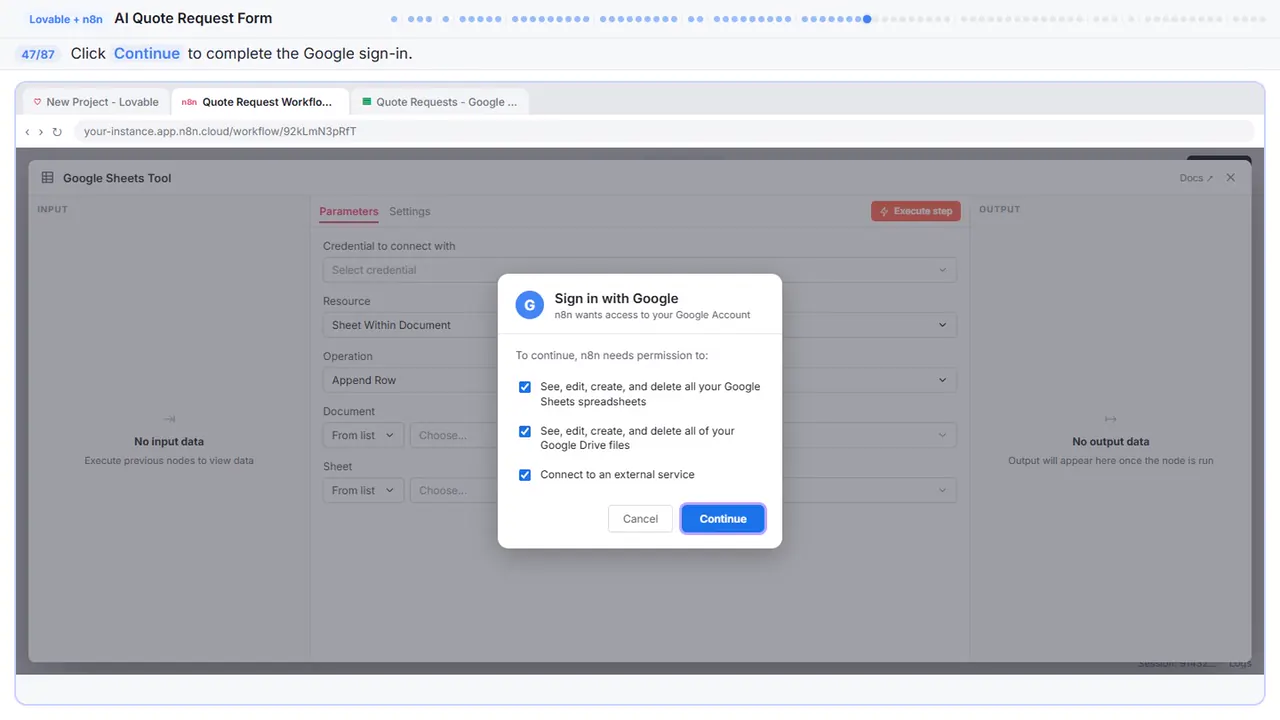This screenshot has height=720, width=1280.
Task: Click the Lovable + n8n label
Action: coord(66,19)
